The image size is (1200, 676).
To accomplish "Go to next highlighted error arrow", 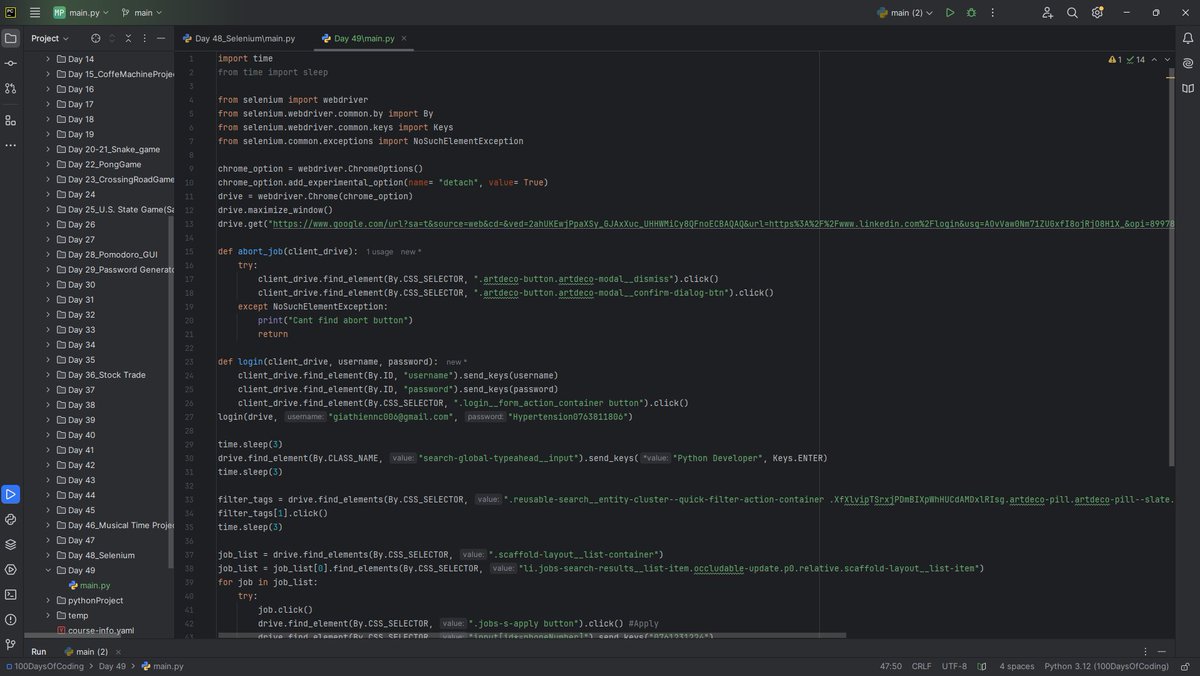I will 1167,59.
